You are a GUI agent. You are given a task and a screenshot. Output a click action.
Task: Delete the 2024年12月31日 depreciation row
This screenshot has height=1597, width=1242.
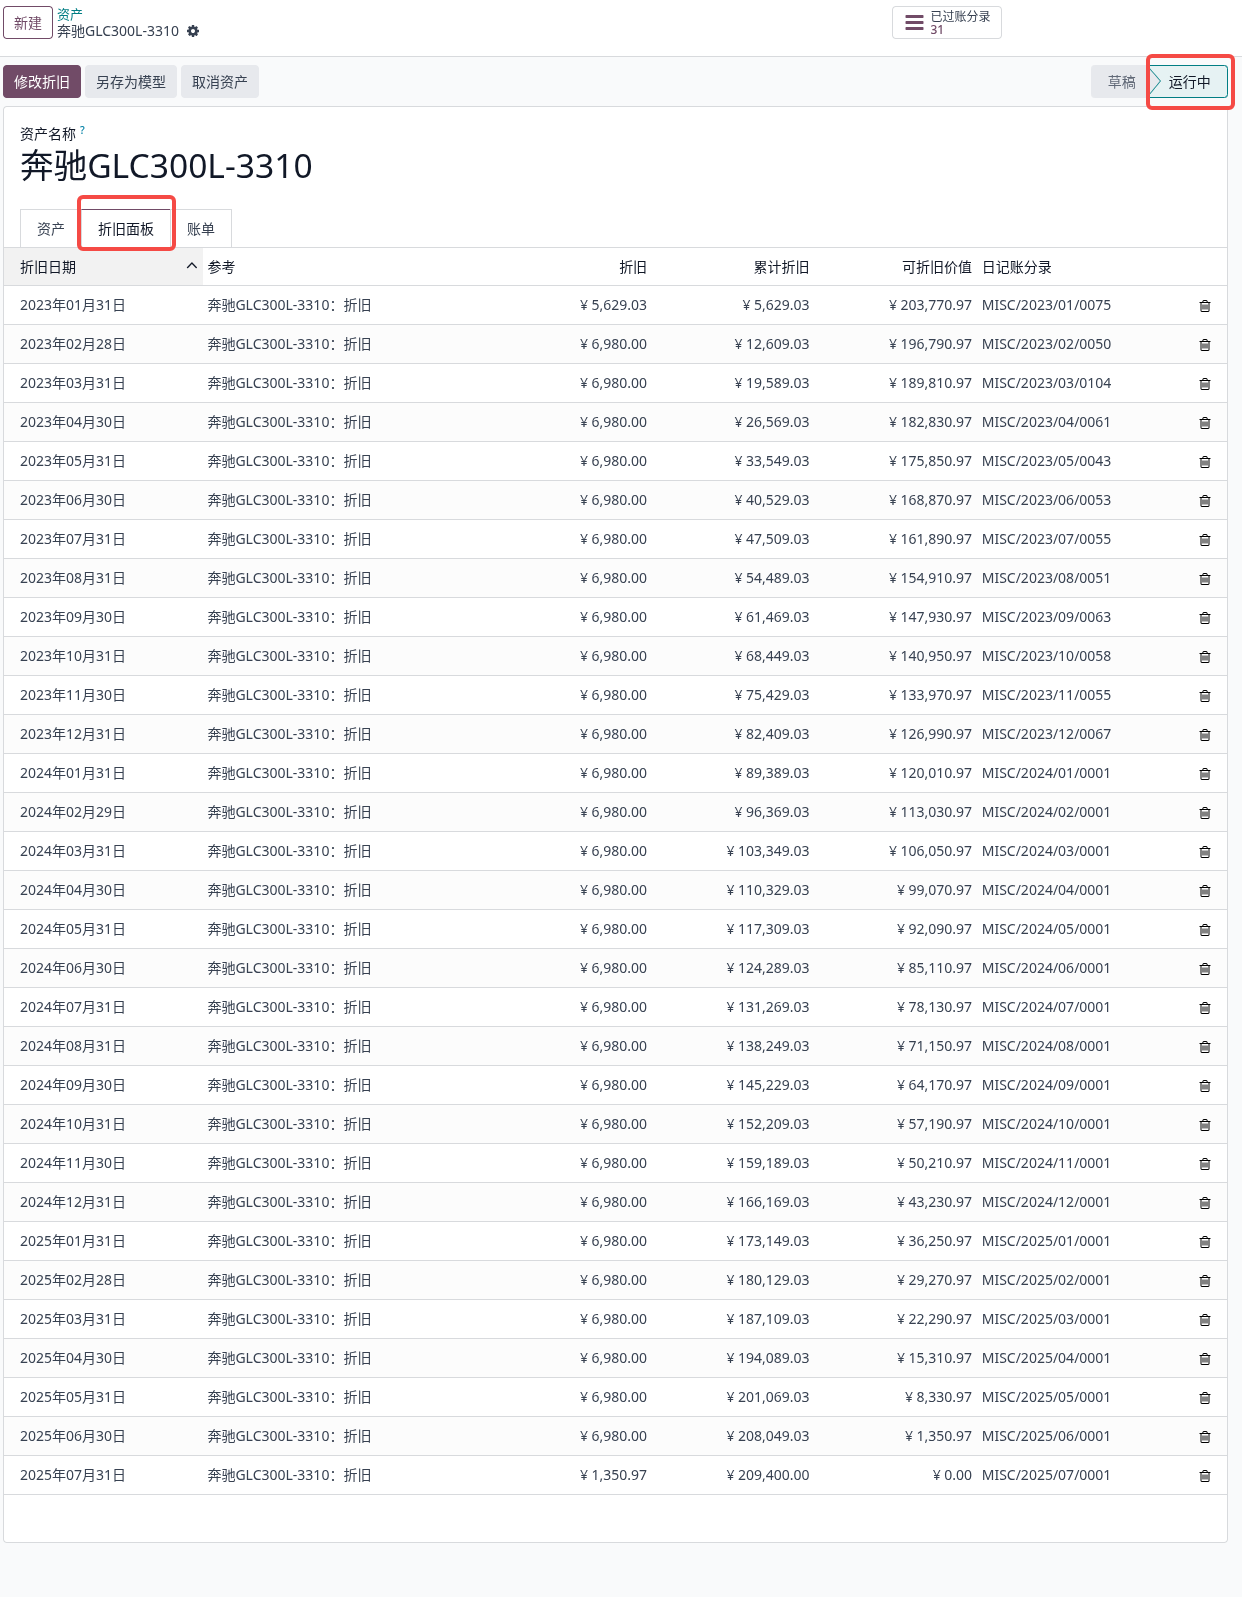coord(1205,1203)
